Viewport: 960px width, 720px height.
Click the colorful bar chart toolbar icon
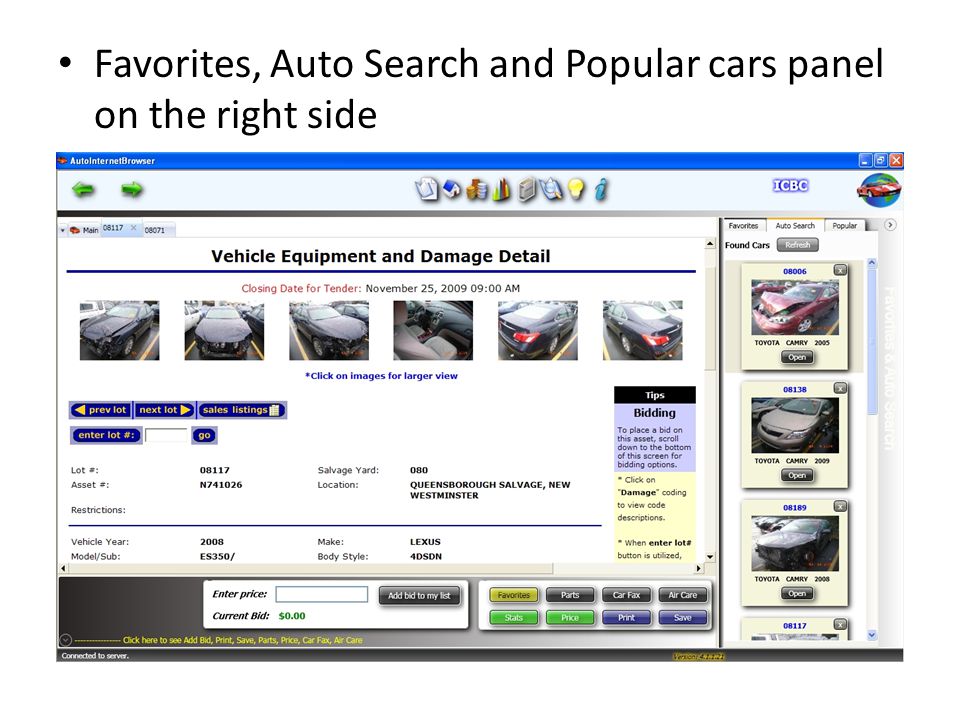(501, 190)
